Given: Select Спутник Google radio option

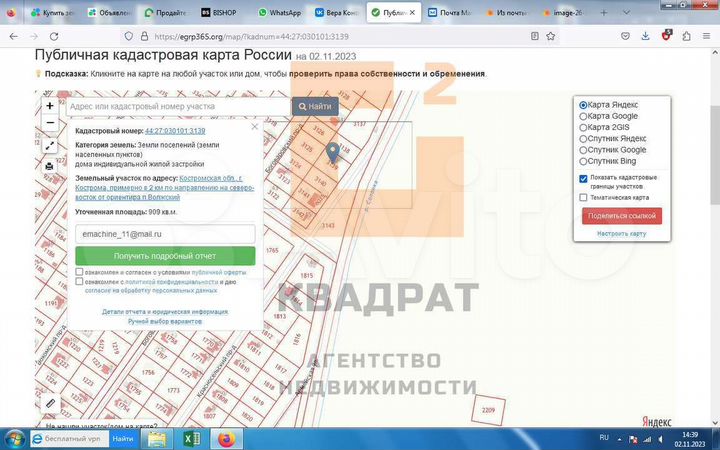Looking at the screenshot, I should click(583, 150).
